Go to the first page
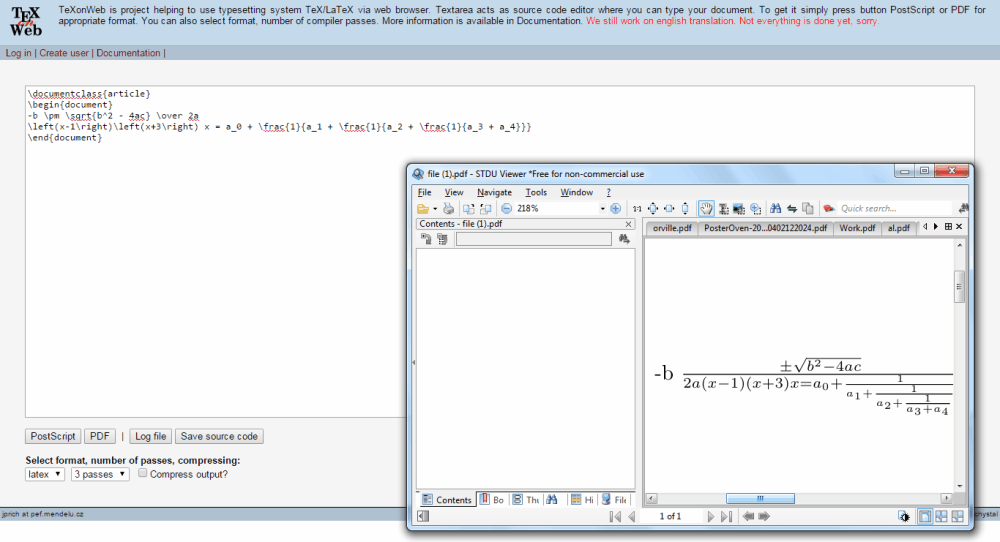The image size is (1000, 542). (x=615, y=516)
